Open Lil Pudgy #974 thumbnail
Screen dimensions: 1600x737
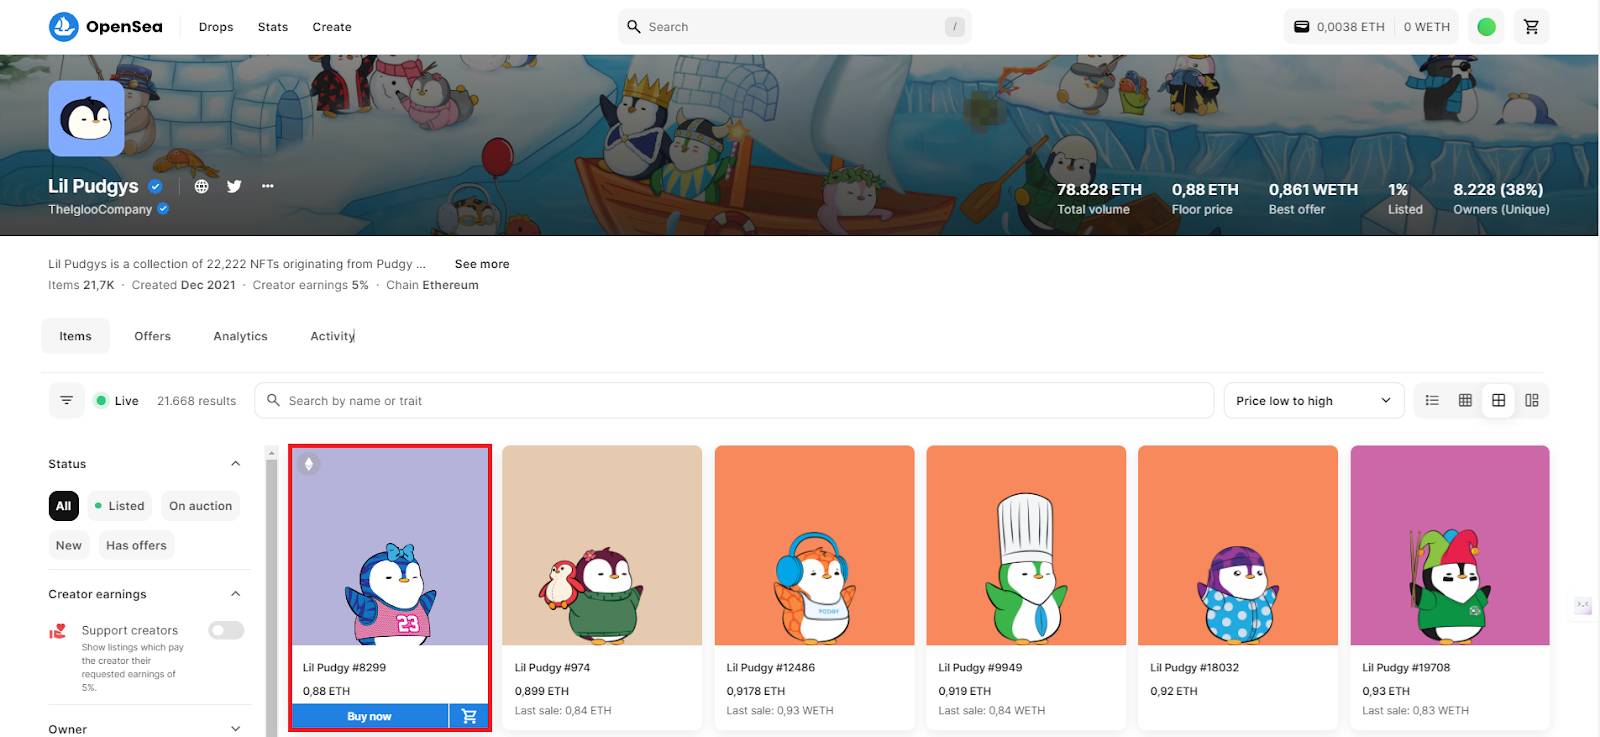point(602,545)
